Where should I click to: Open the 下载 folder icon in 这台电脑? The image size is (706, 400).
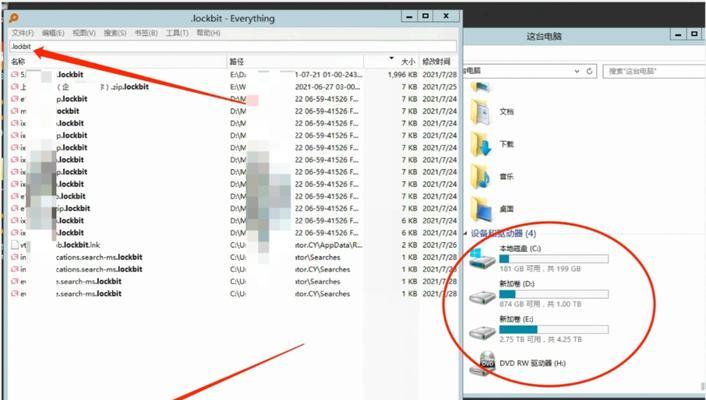tap(480, 144)
